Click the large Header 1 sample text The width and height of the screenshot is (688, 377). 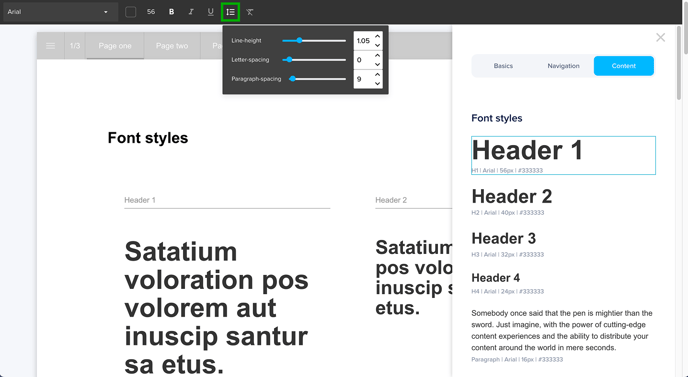217,308
